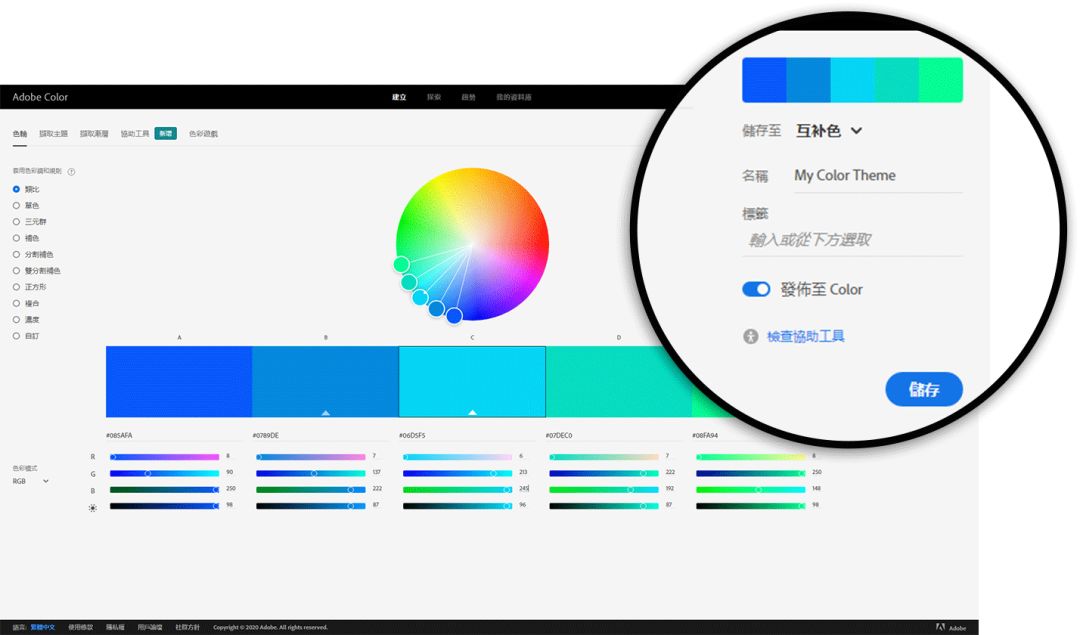
Task: Click the brightness sun icon left of the sliders
Action: pos(93,507)
